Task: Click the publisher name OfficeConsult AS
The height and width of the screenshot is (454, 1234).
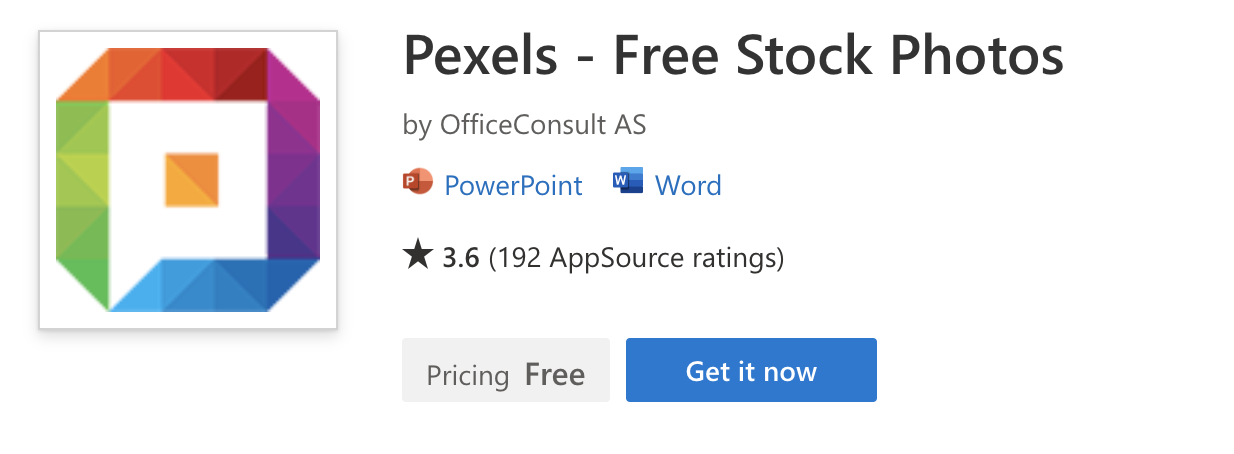Action: click(543, 126)
